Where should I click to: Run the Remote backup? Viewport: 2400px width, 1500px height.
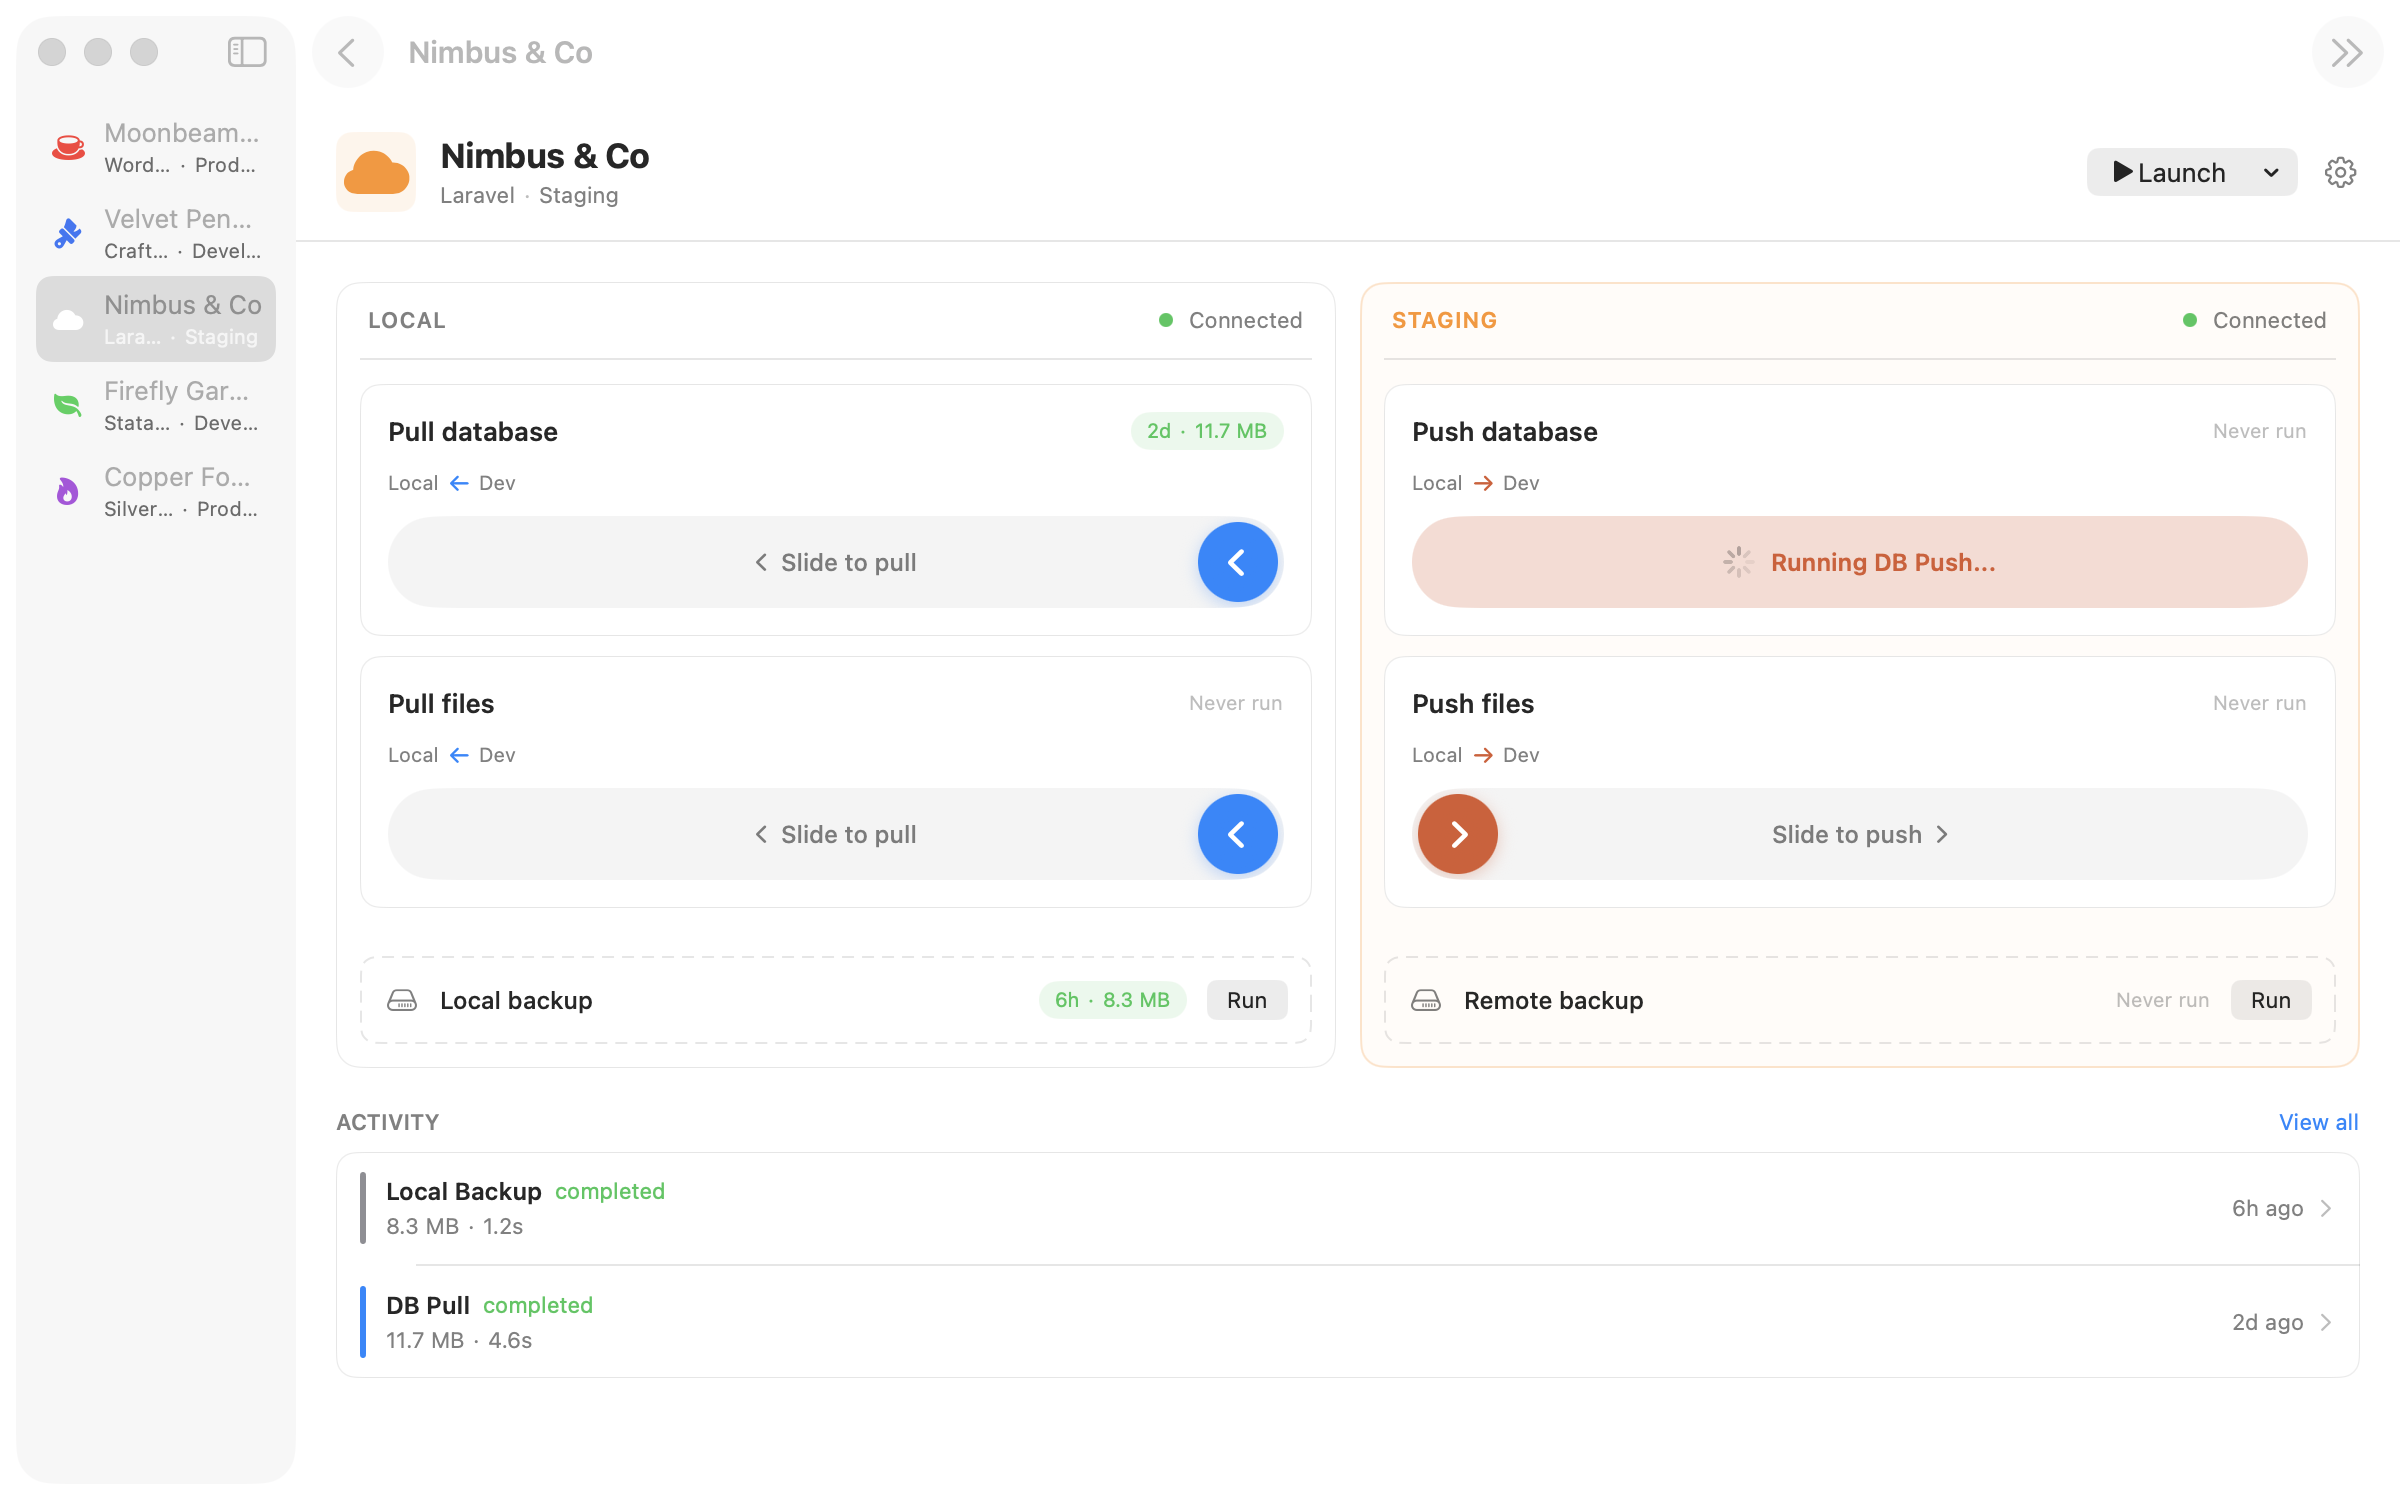click(2271, 1000)
